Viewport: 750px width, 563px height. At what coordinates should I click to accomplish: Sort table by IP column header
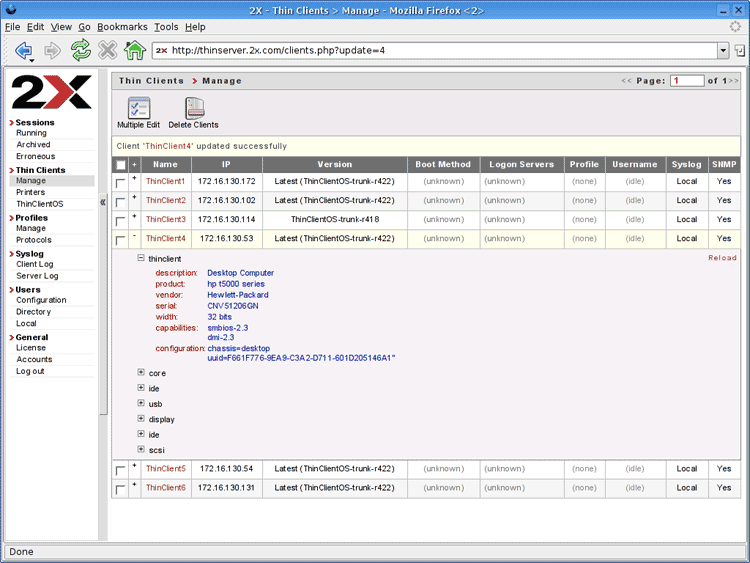point(226,165)
